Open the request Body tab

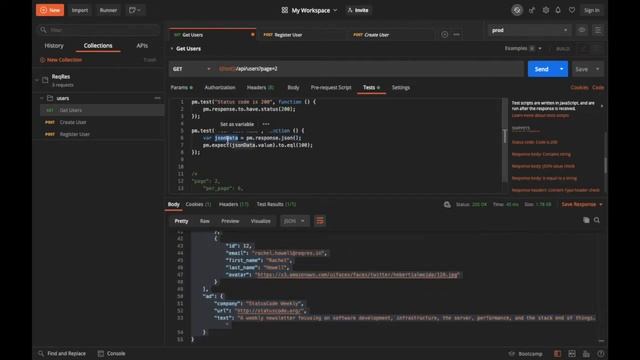point(293,88)
